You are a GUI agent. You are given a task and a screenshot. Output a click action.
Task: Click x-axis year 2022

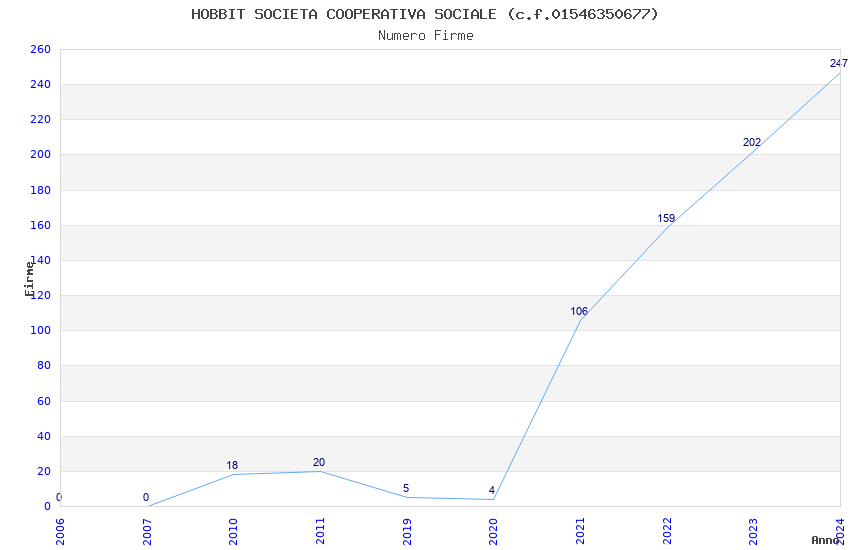[x=667, y=531]
